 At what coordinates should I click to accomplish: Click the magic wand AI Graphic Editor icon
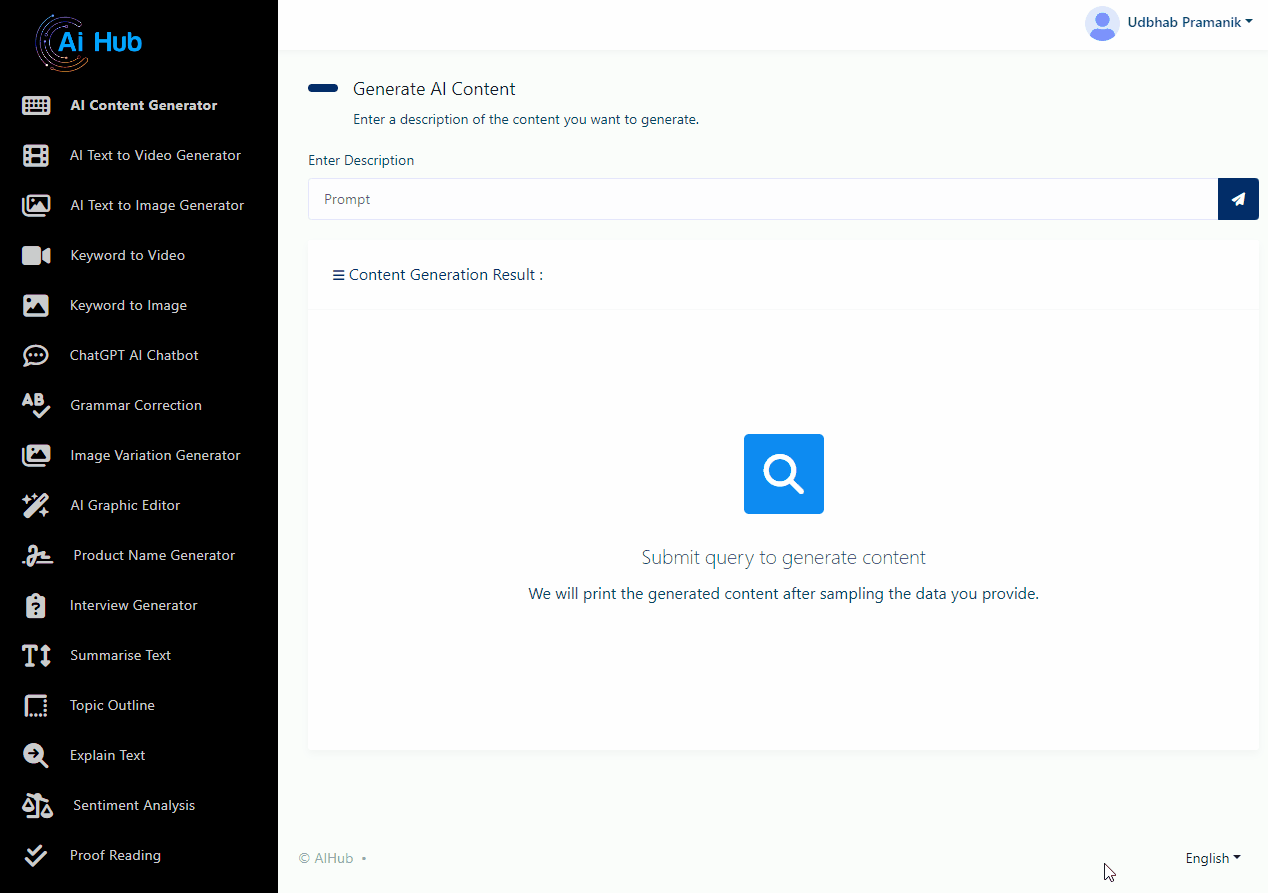click(x=36, y=505)
